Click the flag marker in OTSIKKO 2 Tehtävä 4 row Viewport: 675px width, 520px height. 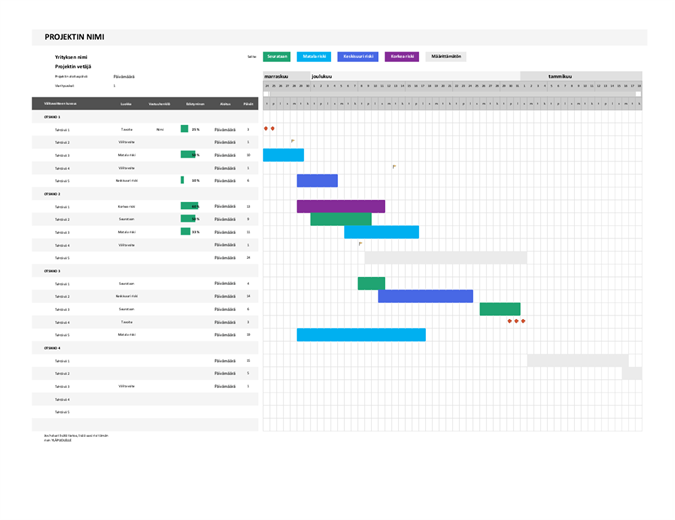360,244
